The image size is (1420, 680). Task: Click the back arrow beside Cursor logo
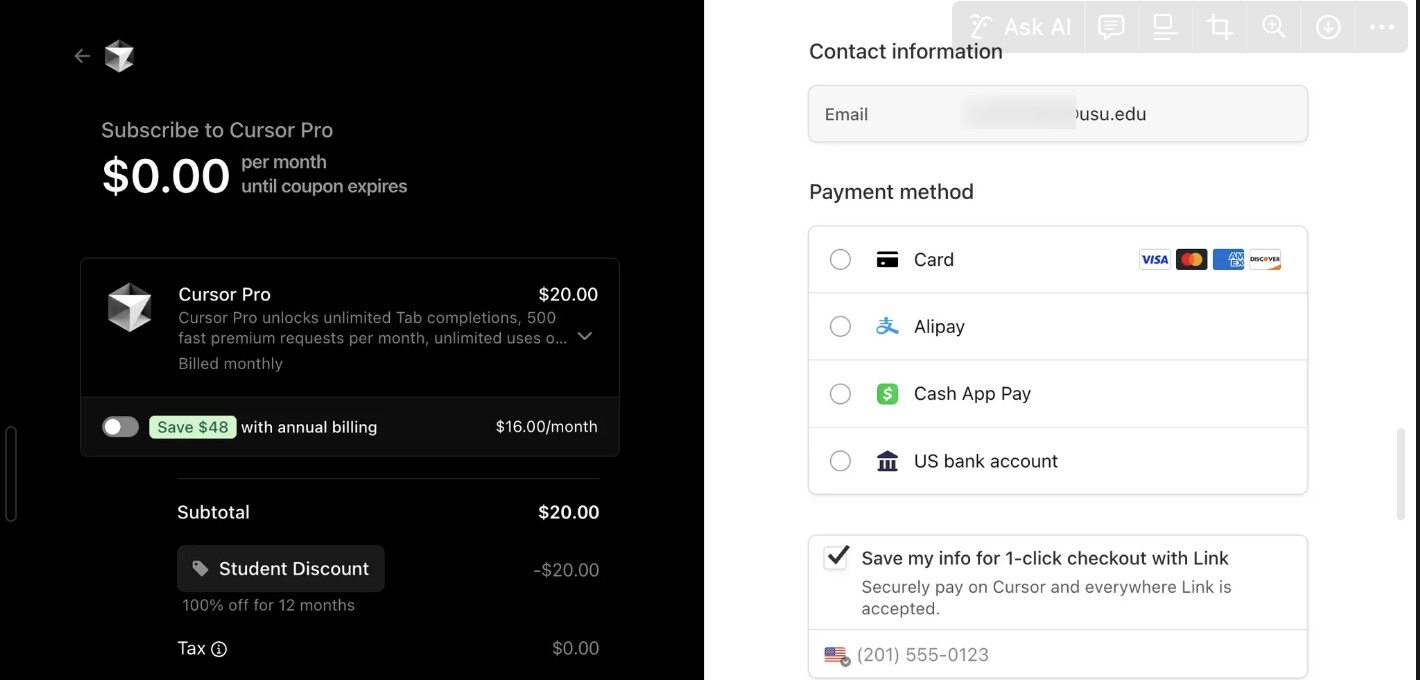82,57
